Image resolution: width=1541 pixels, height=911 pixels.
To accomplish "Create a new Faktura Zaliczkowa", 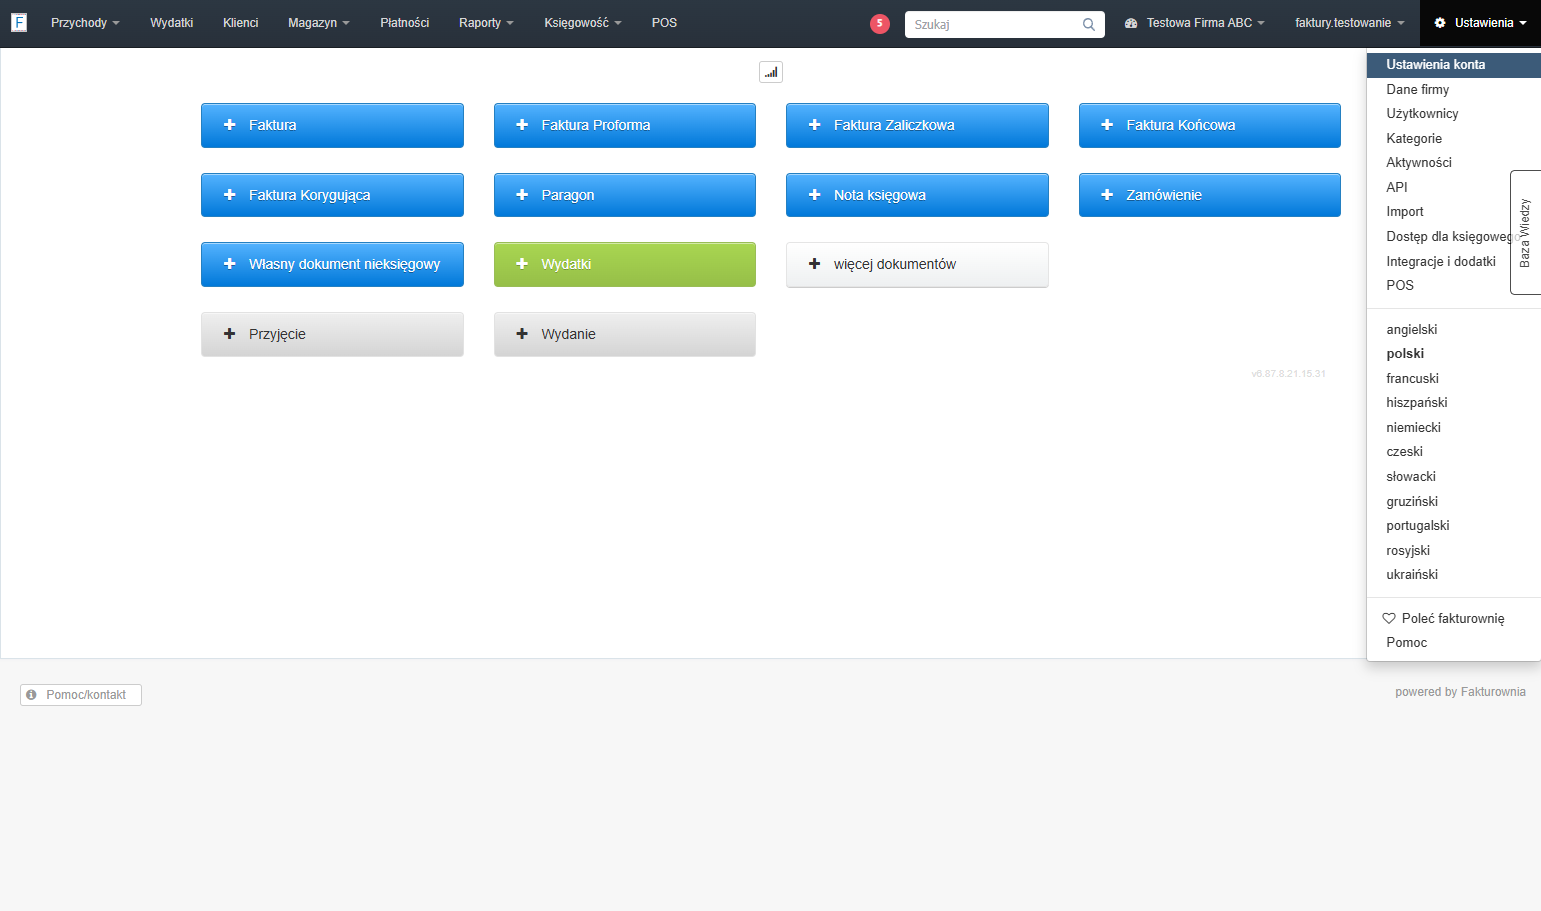I will pos(917,125).
